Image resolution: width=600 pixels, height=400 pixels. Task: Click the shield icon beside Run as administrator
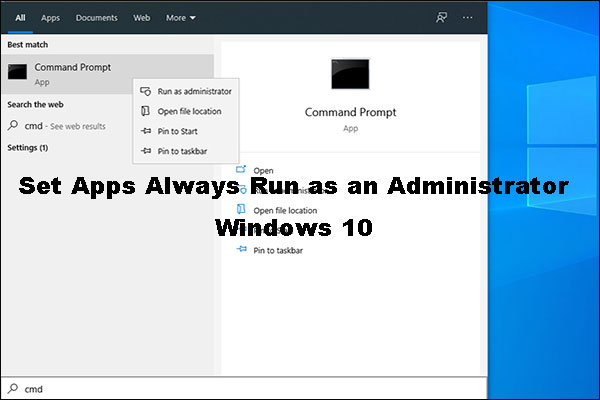click(x=145, y=91)
